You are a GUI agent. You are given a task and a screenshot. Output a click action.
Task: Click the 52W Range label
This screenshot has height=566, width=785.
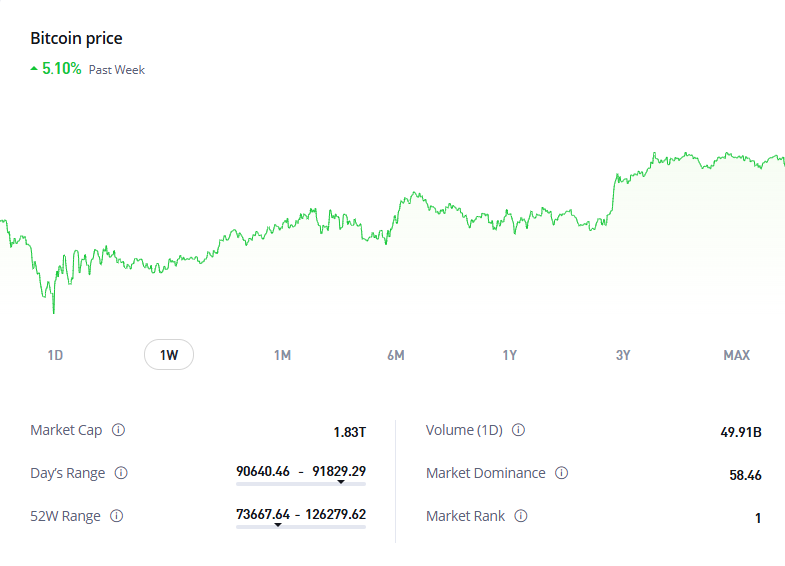click(x=65, y=516)
